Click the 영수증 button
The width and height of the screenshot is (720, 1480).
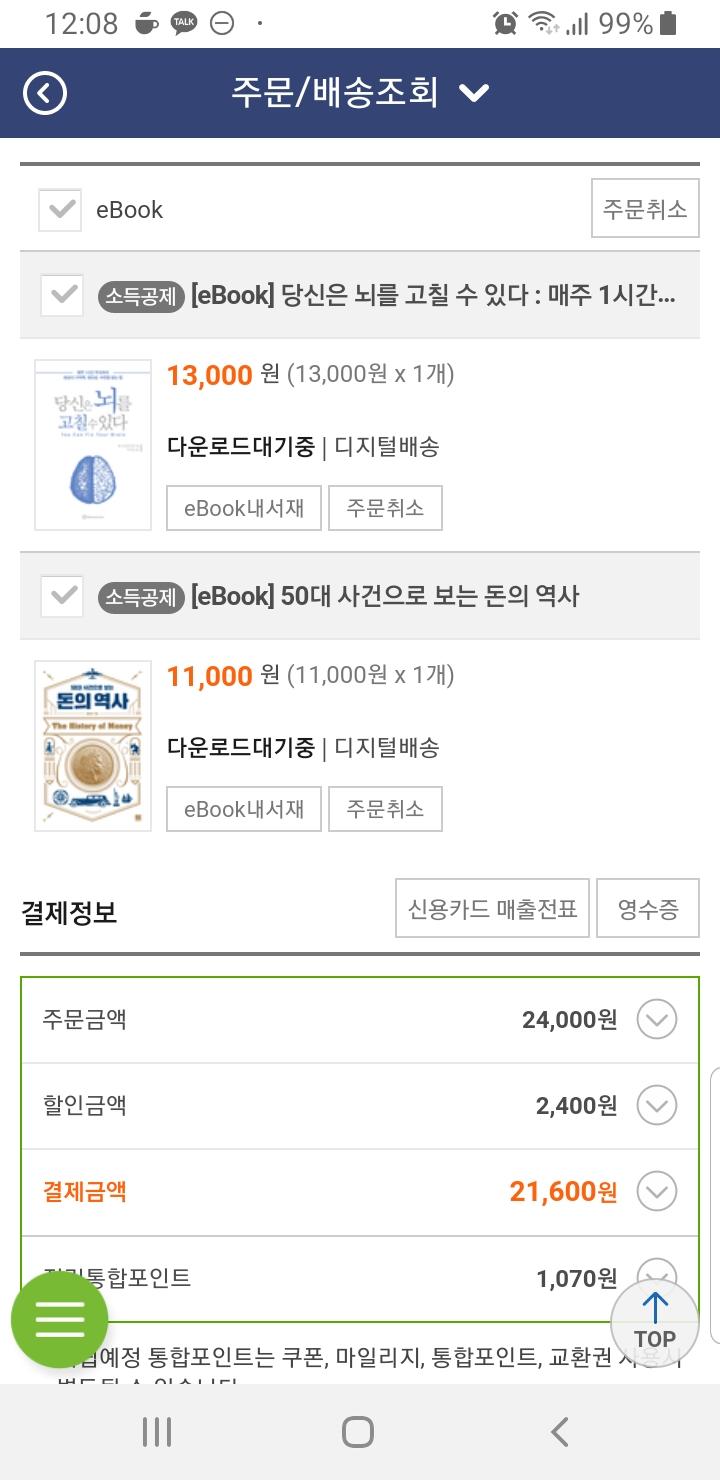[647, 909]
